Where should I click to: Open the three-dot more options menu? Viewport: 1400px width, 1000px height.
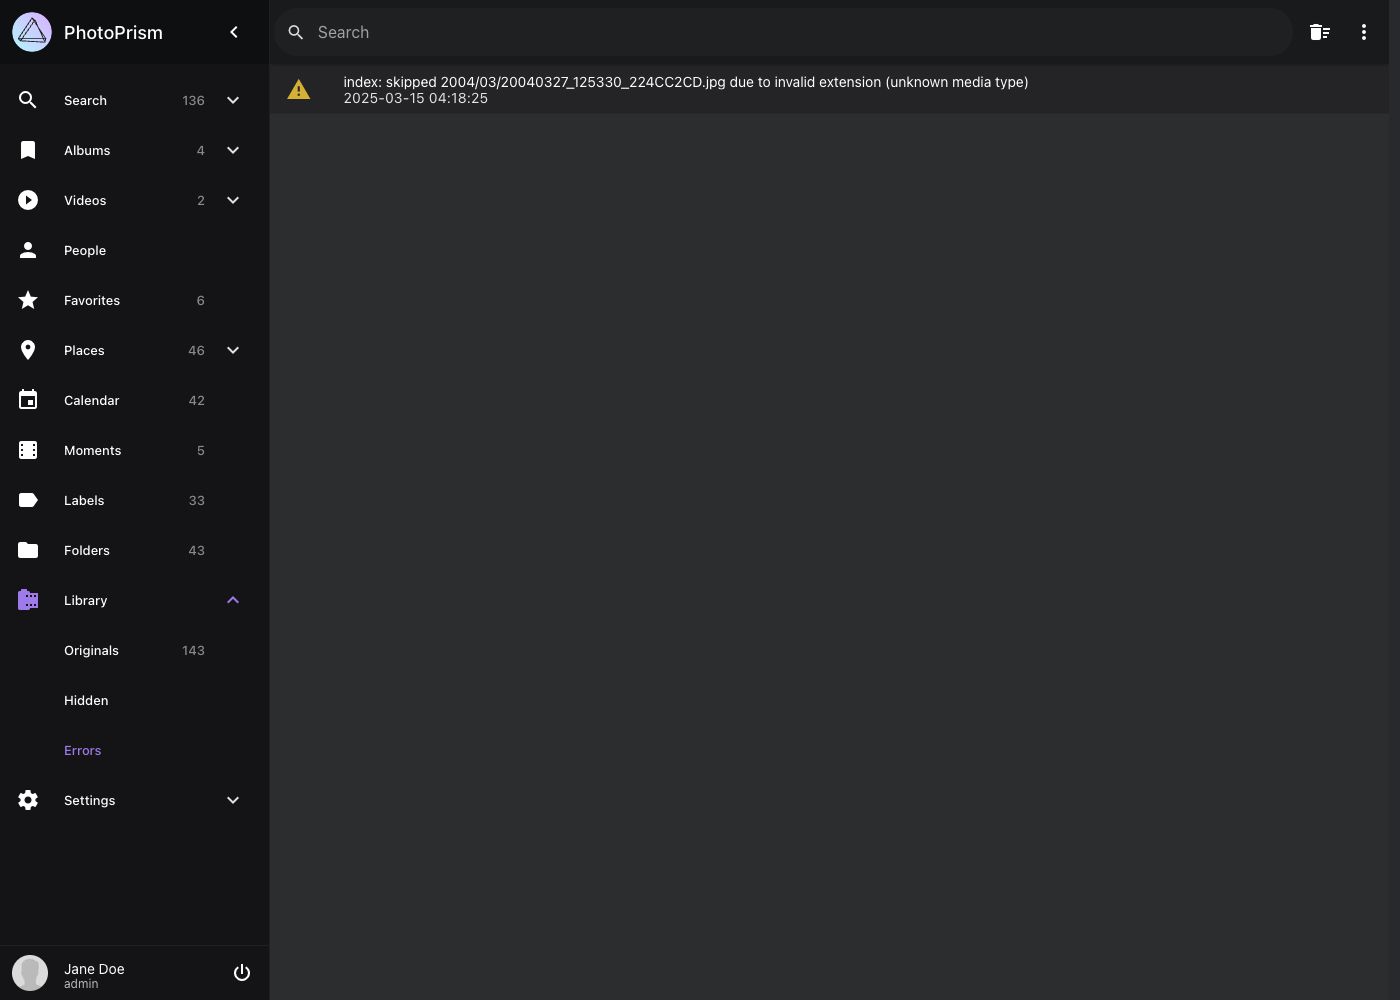[x=1363, y=32]
